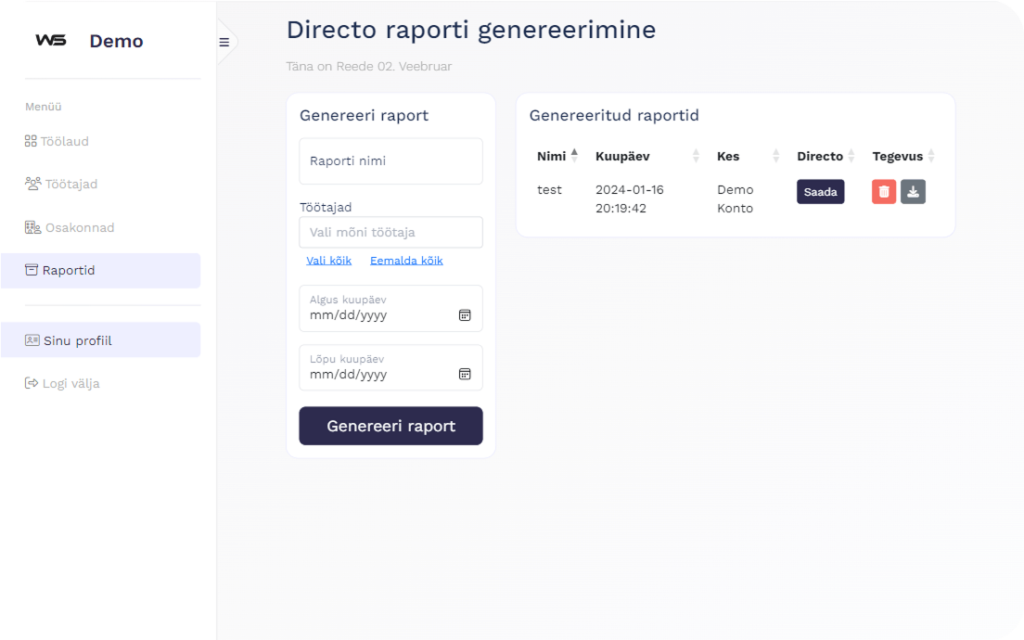Sort table by Nimi column arrow
Viewport: 1024px width, 640px height.
point(574,155)
